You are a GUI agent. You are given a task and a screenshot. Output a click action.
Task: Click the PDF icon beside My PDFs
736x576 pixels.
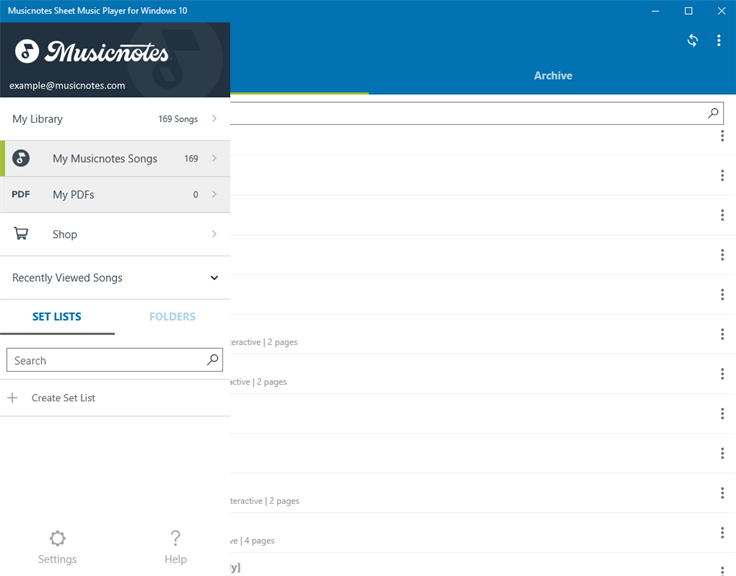coord(21,194)
